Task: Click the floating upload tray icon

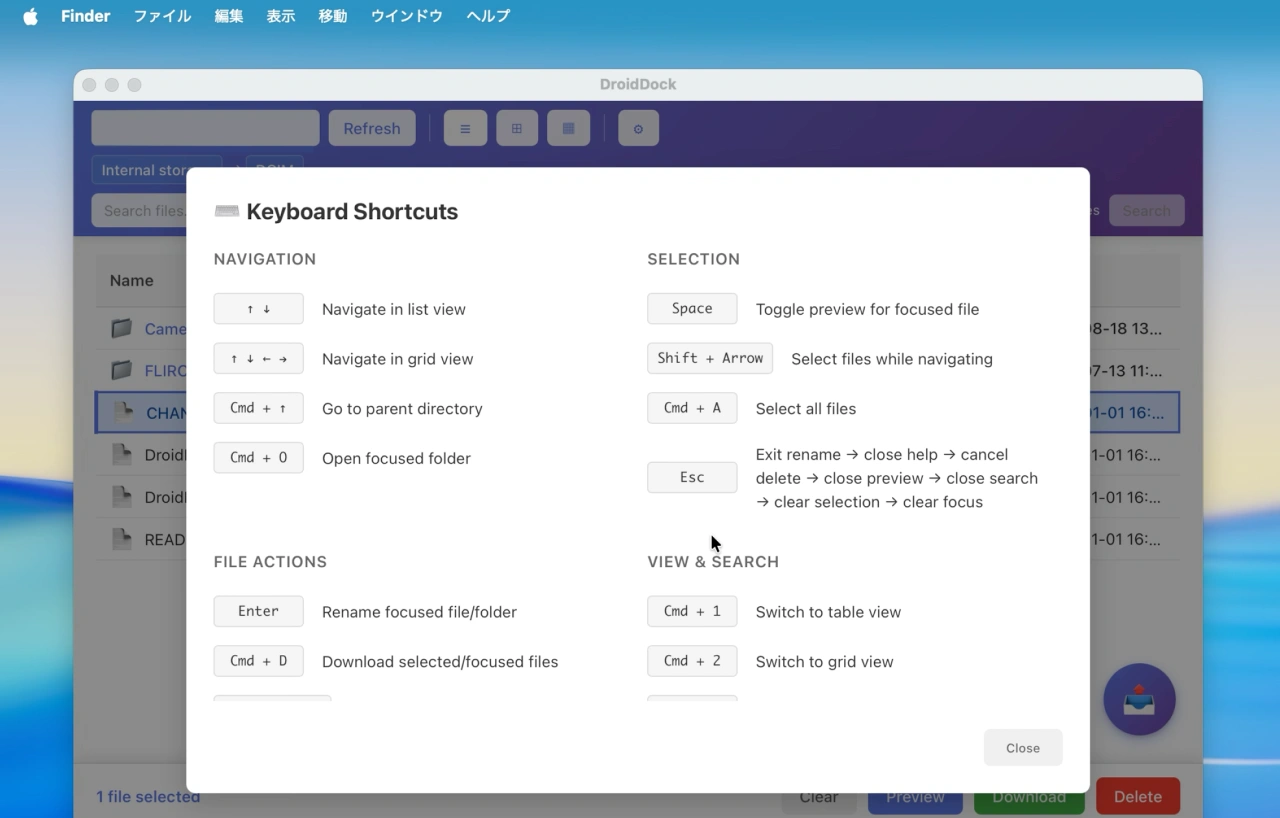Action: [x=1139, y=700]
